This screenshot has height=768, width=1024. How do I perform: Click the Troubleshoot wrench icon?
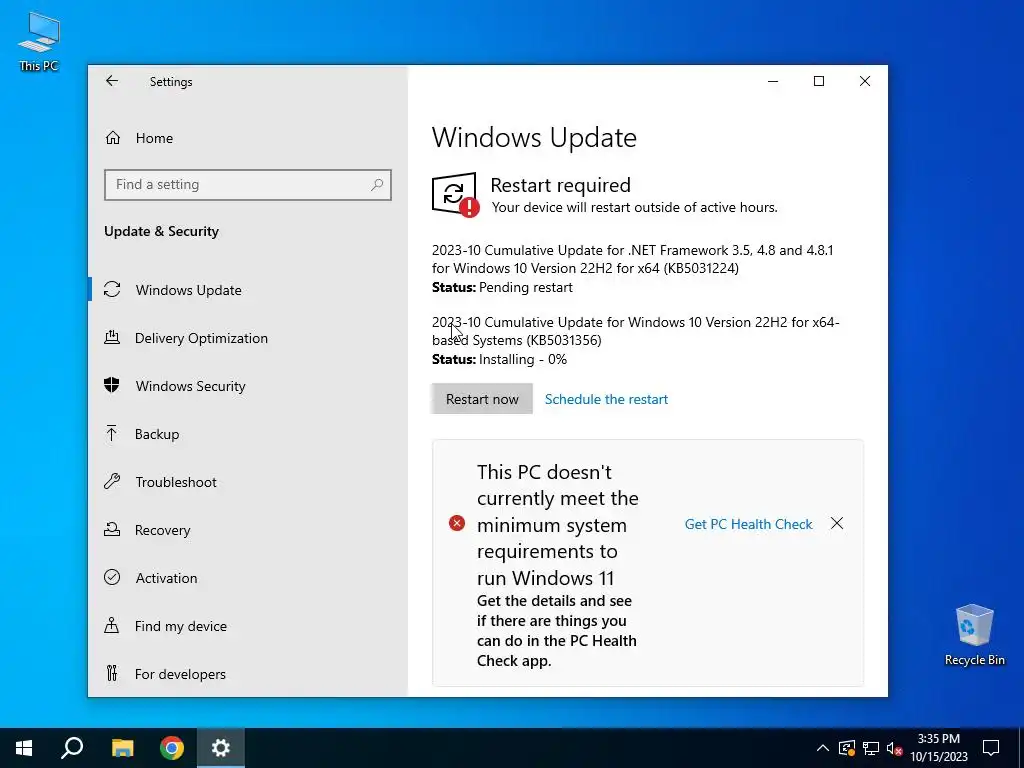[112, 482]
